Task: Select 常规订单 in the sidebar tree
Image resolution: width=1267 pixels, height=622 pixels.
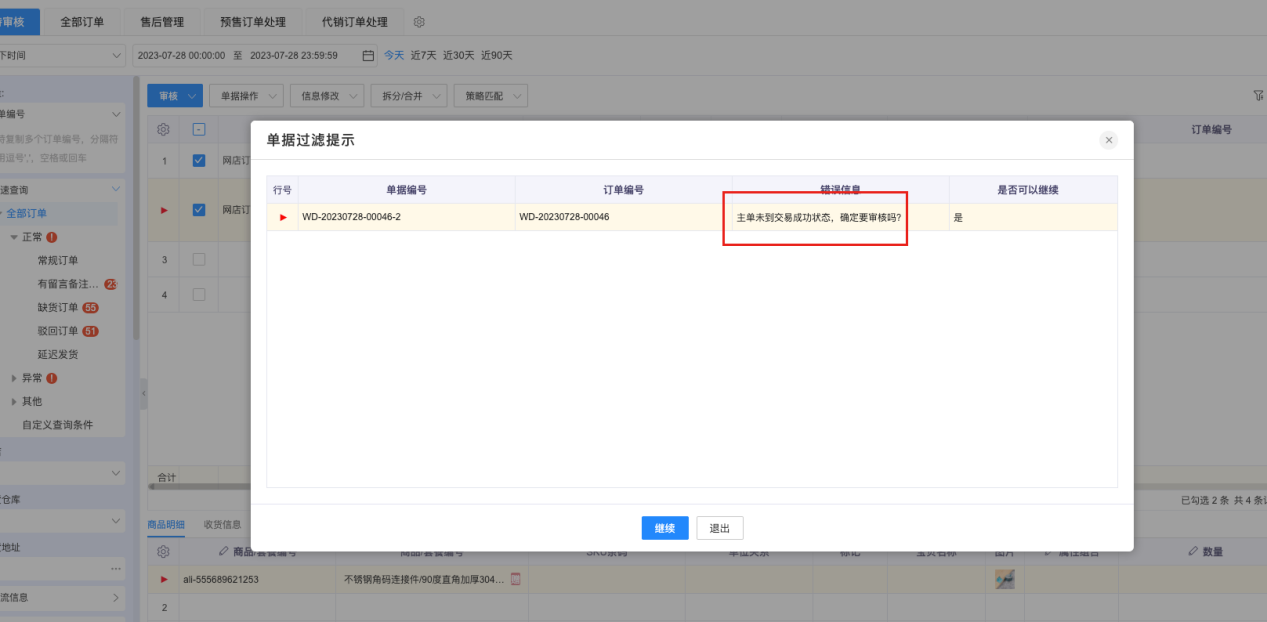Action: [x=58, y=260]
